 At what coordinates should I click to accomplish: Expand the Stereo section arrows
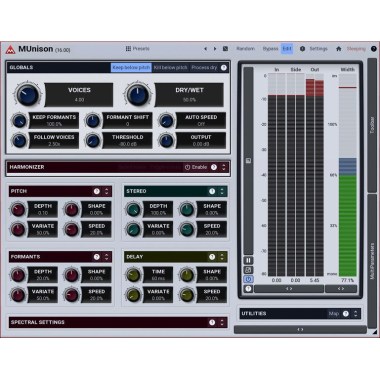click(222, 191)
